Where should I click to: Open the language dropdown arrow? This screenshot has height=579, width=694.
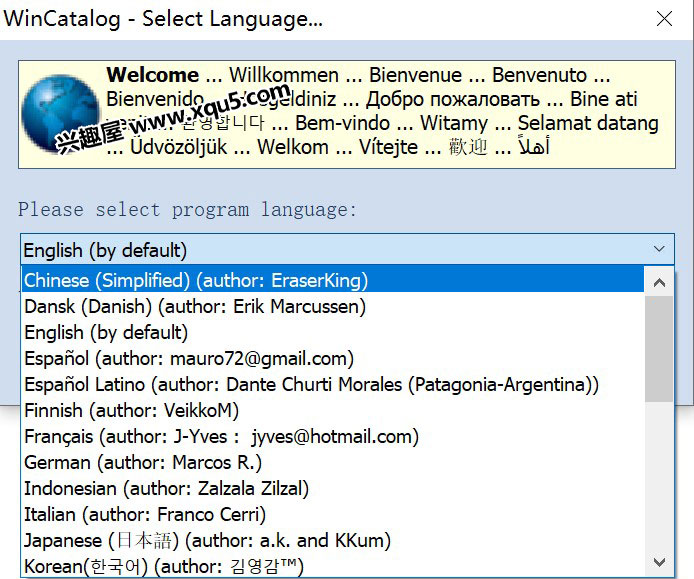coord(659,249)
